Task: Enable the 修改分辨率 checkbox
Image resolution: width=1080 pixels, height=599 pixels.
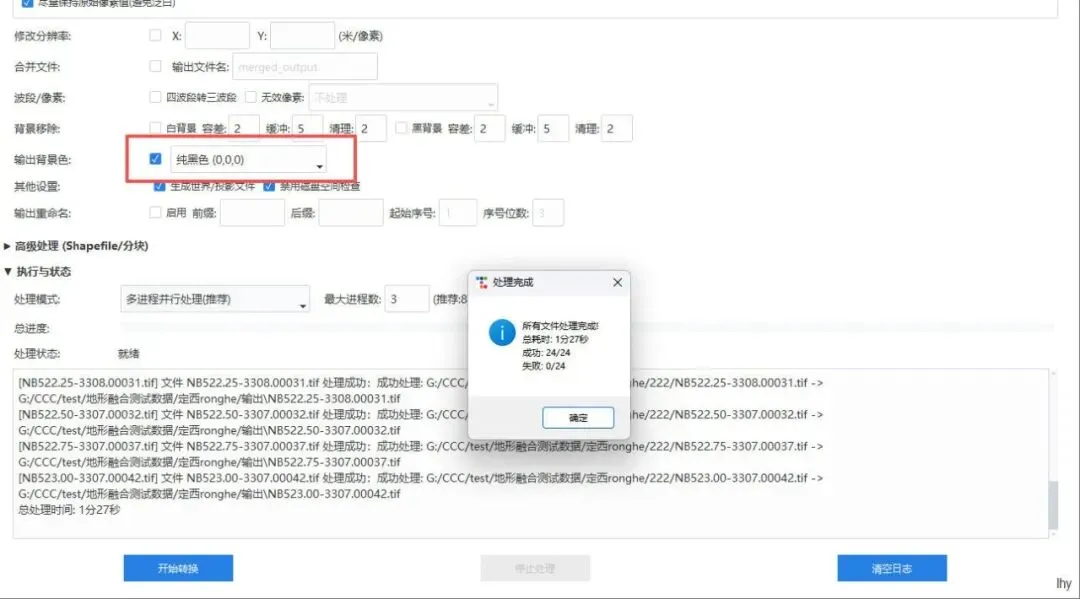Action: coord(155,35)
